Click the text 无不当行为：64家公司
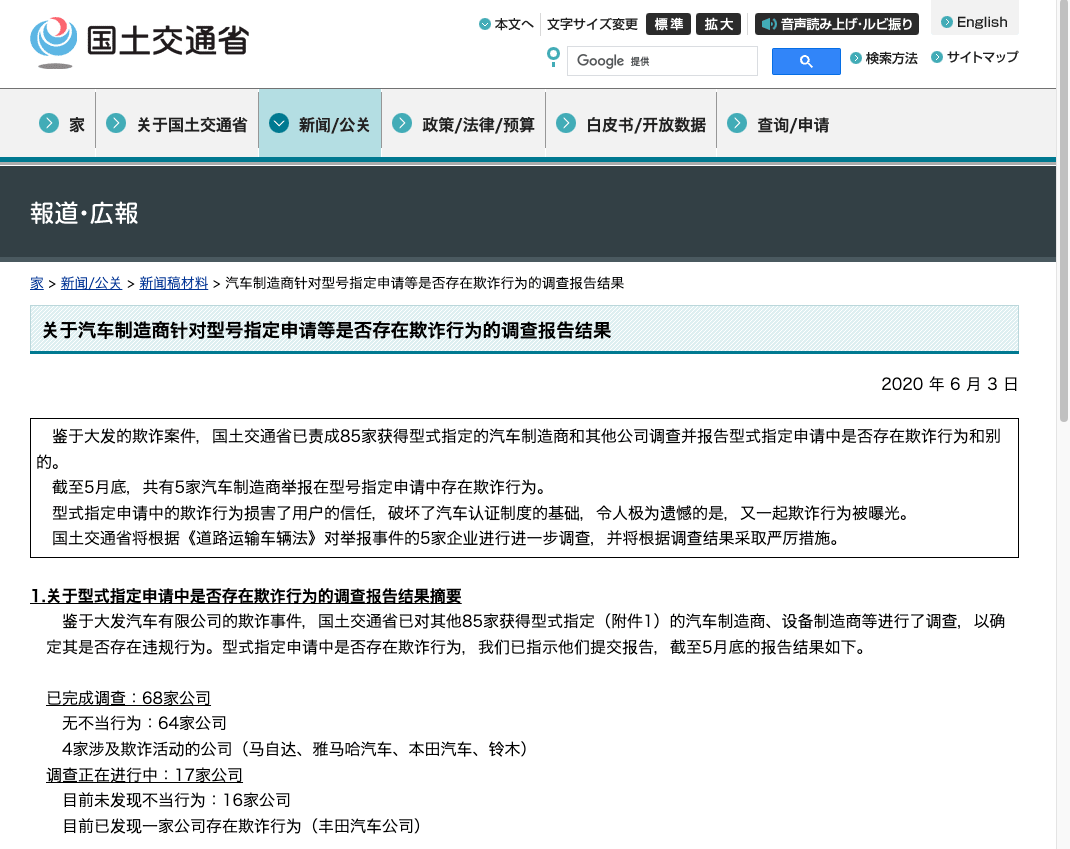The height and width of the screenshot is (849, 1070). pos(144,723)
